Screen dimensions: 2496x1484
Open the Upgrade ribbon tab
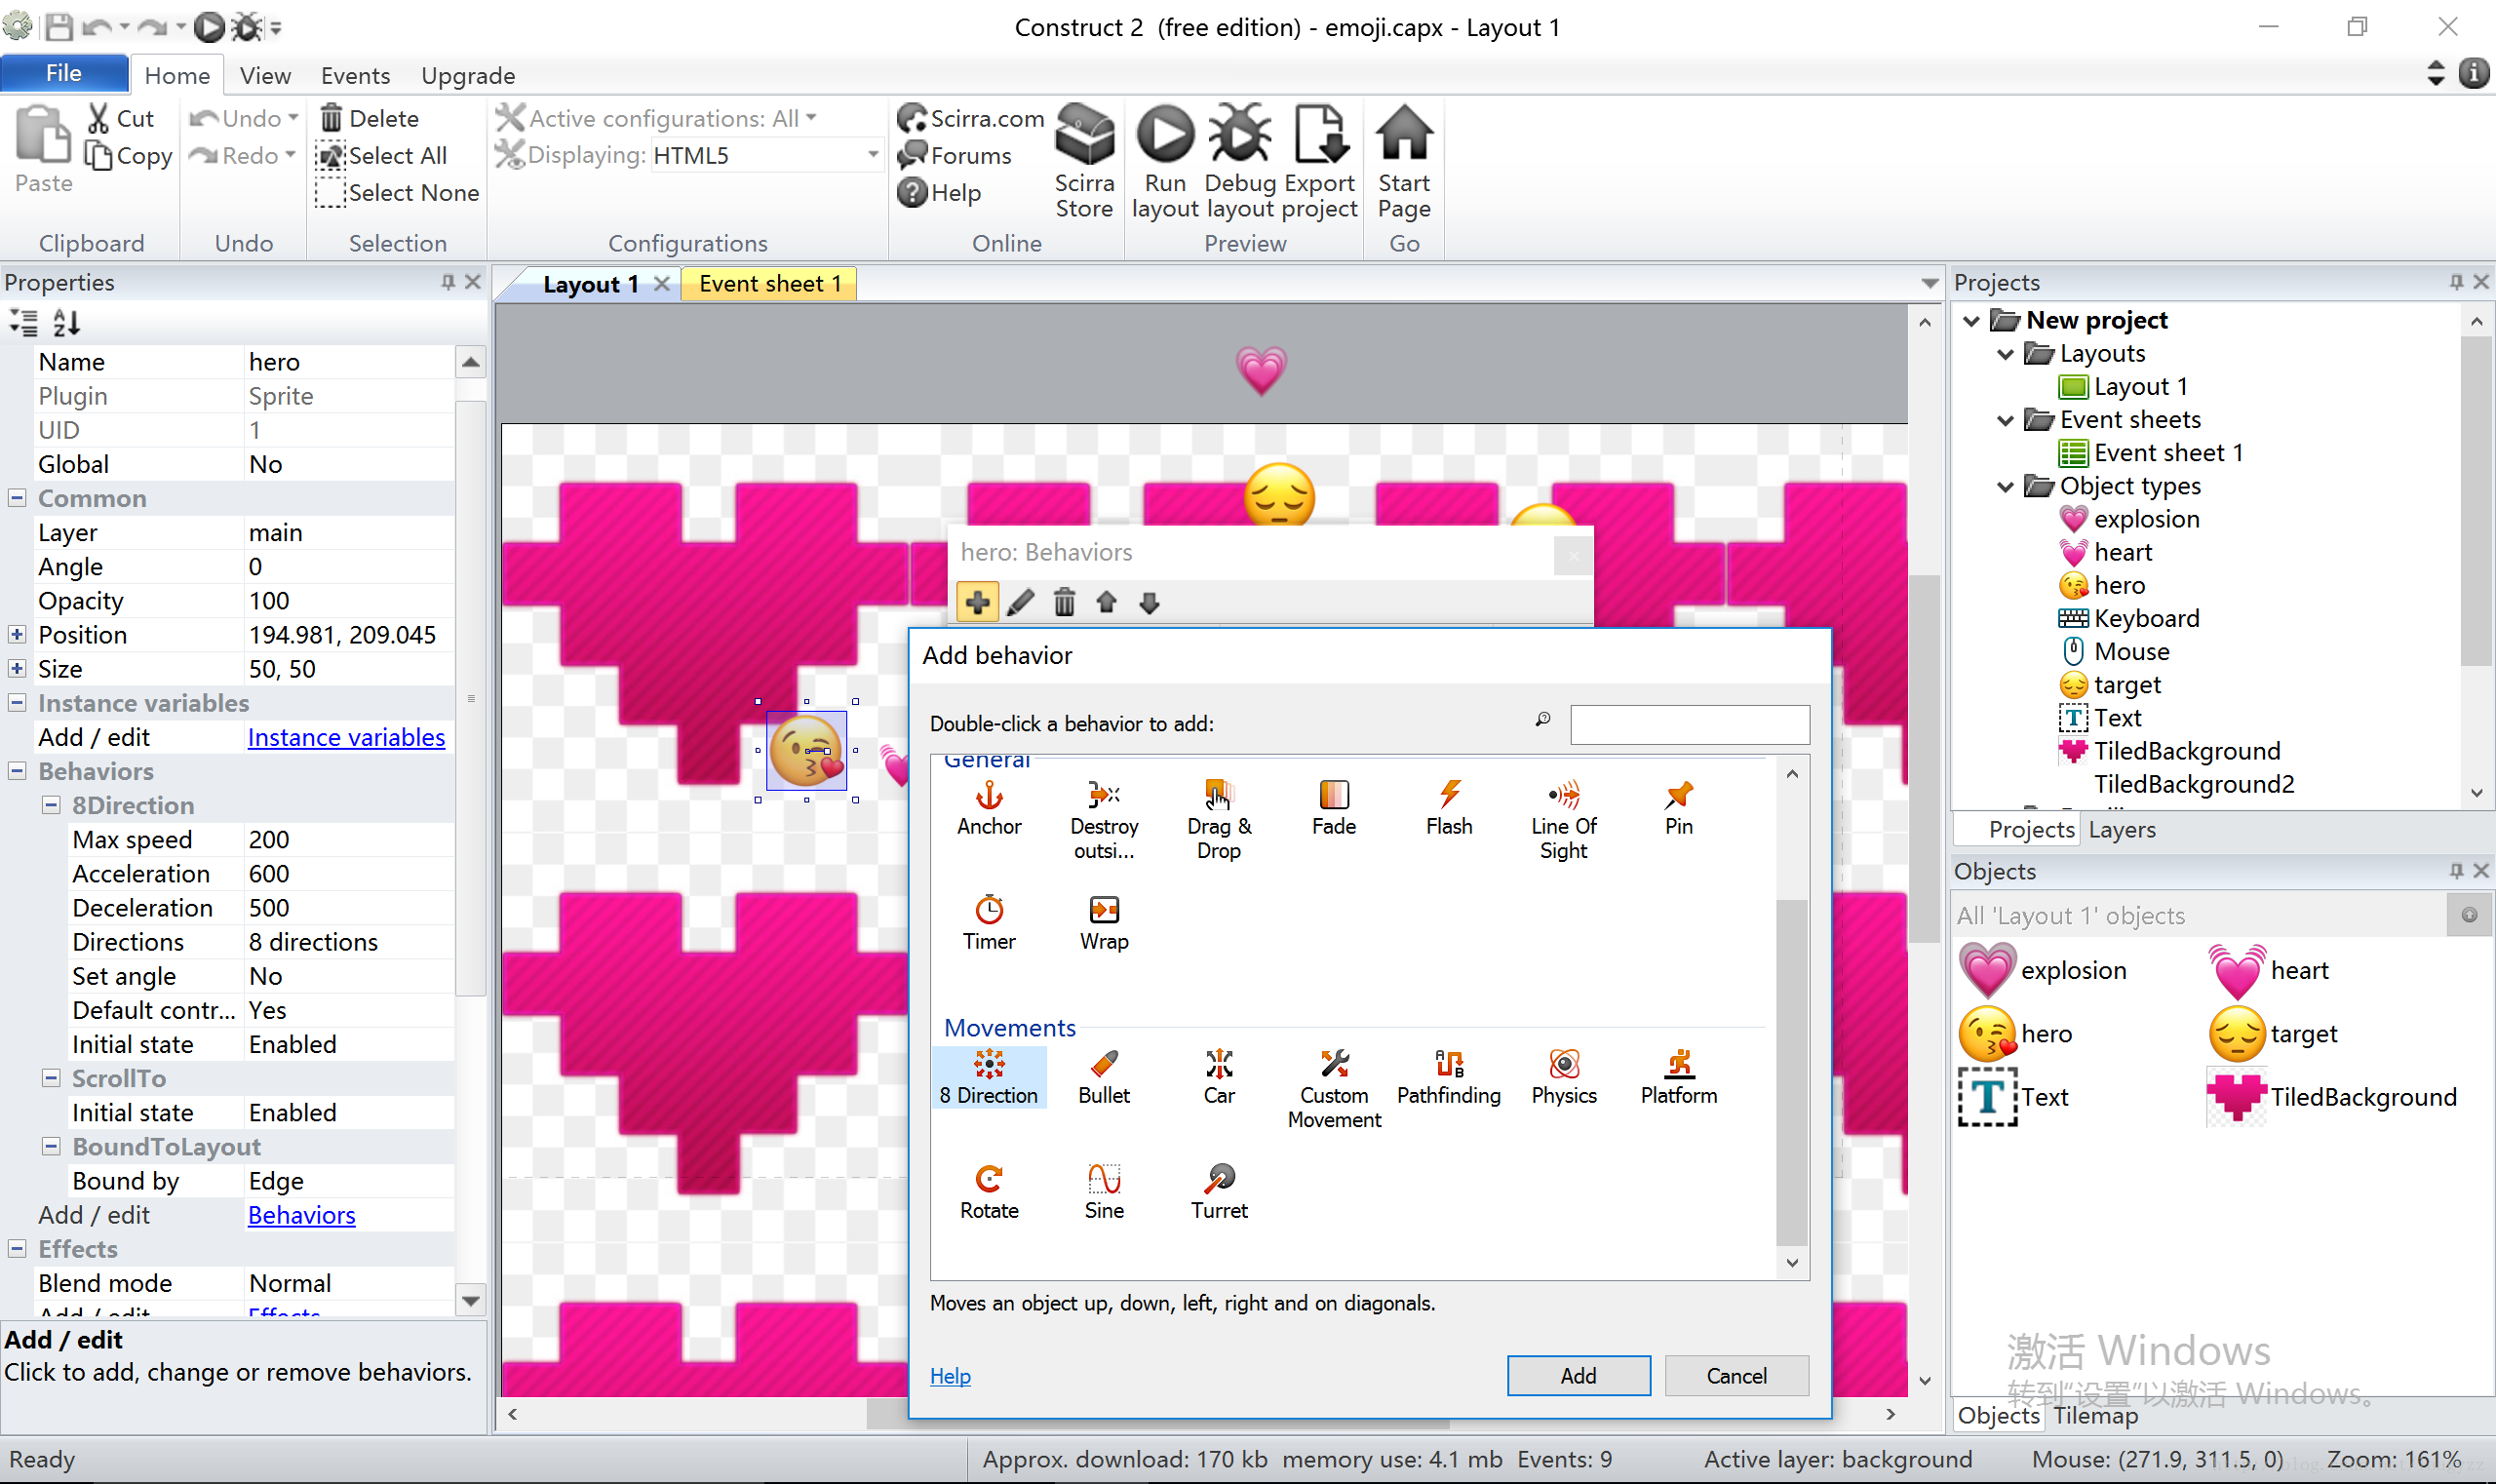(468, 75)
